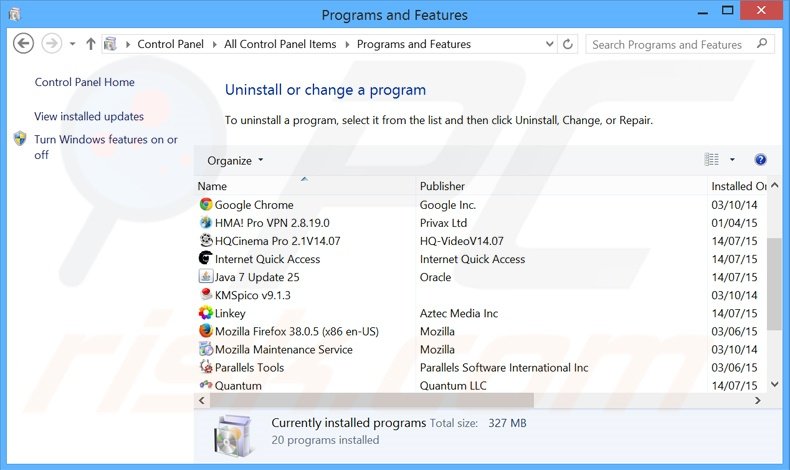
Task: Go up one level with Up arrow
Action: (91, 44)
